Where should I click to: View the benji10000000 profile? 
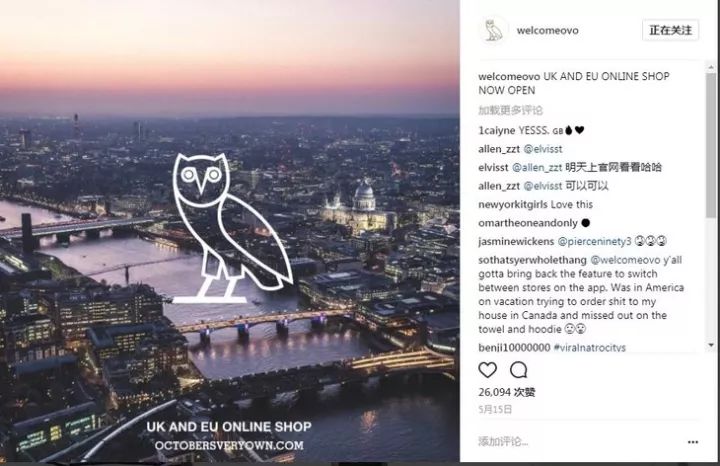pyautogui.click(x=514, y=347)
